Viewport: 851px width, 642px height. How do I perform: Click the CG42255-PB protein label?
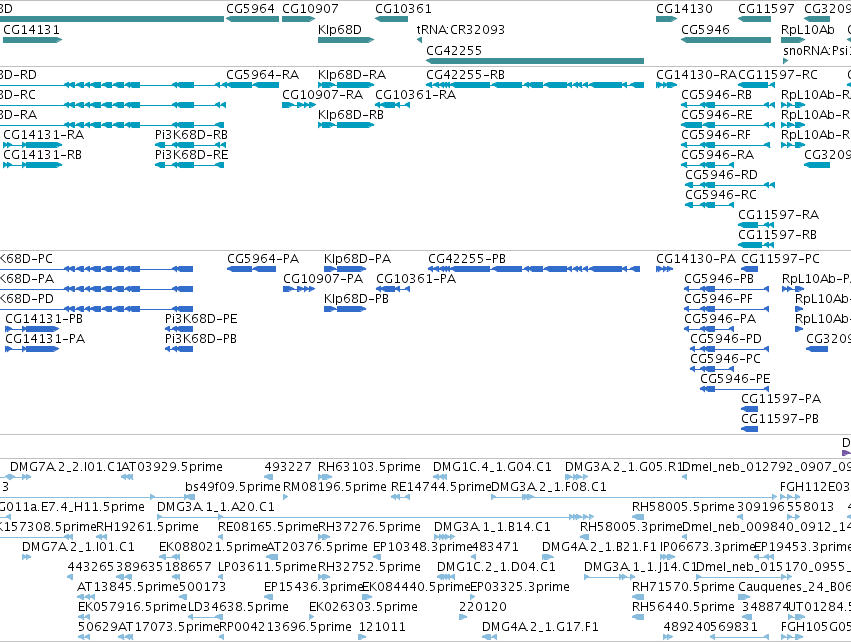(x=467, y=259)
